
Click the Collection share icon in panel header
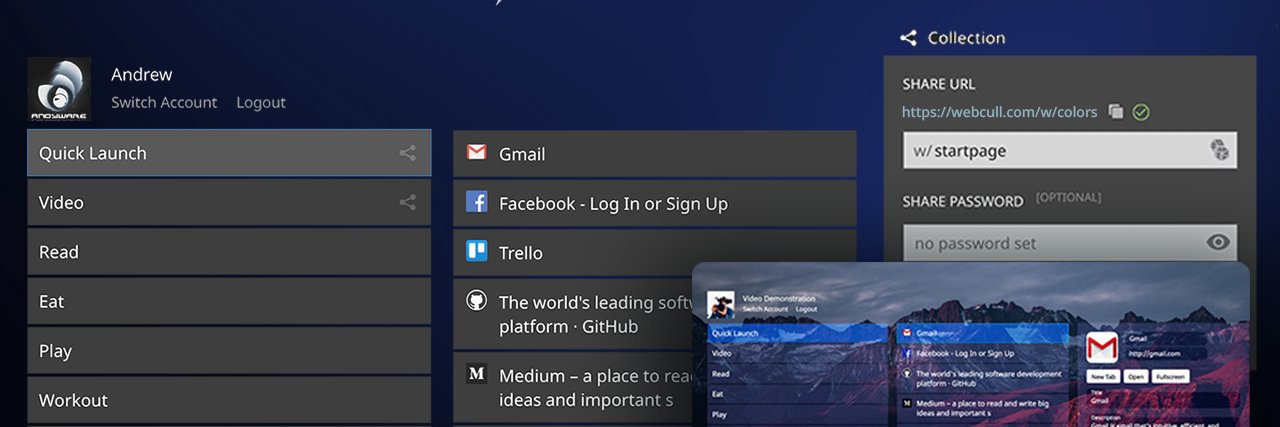pyautogui.click(x=908, y=38)
